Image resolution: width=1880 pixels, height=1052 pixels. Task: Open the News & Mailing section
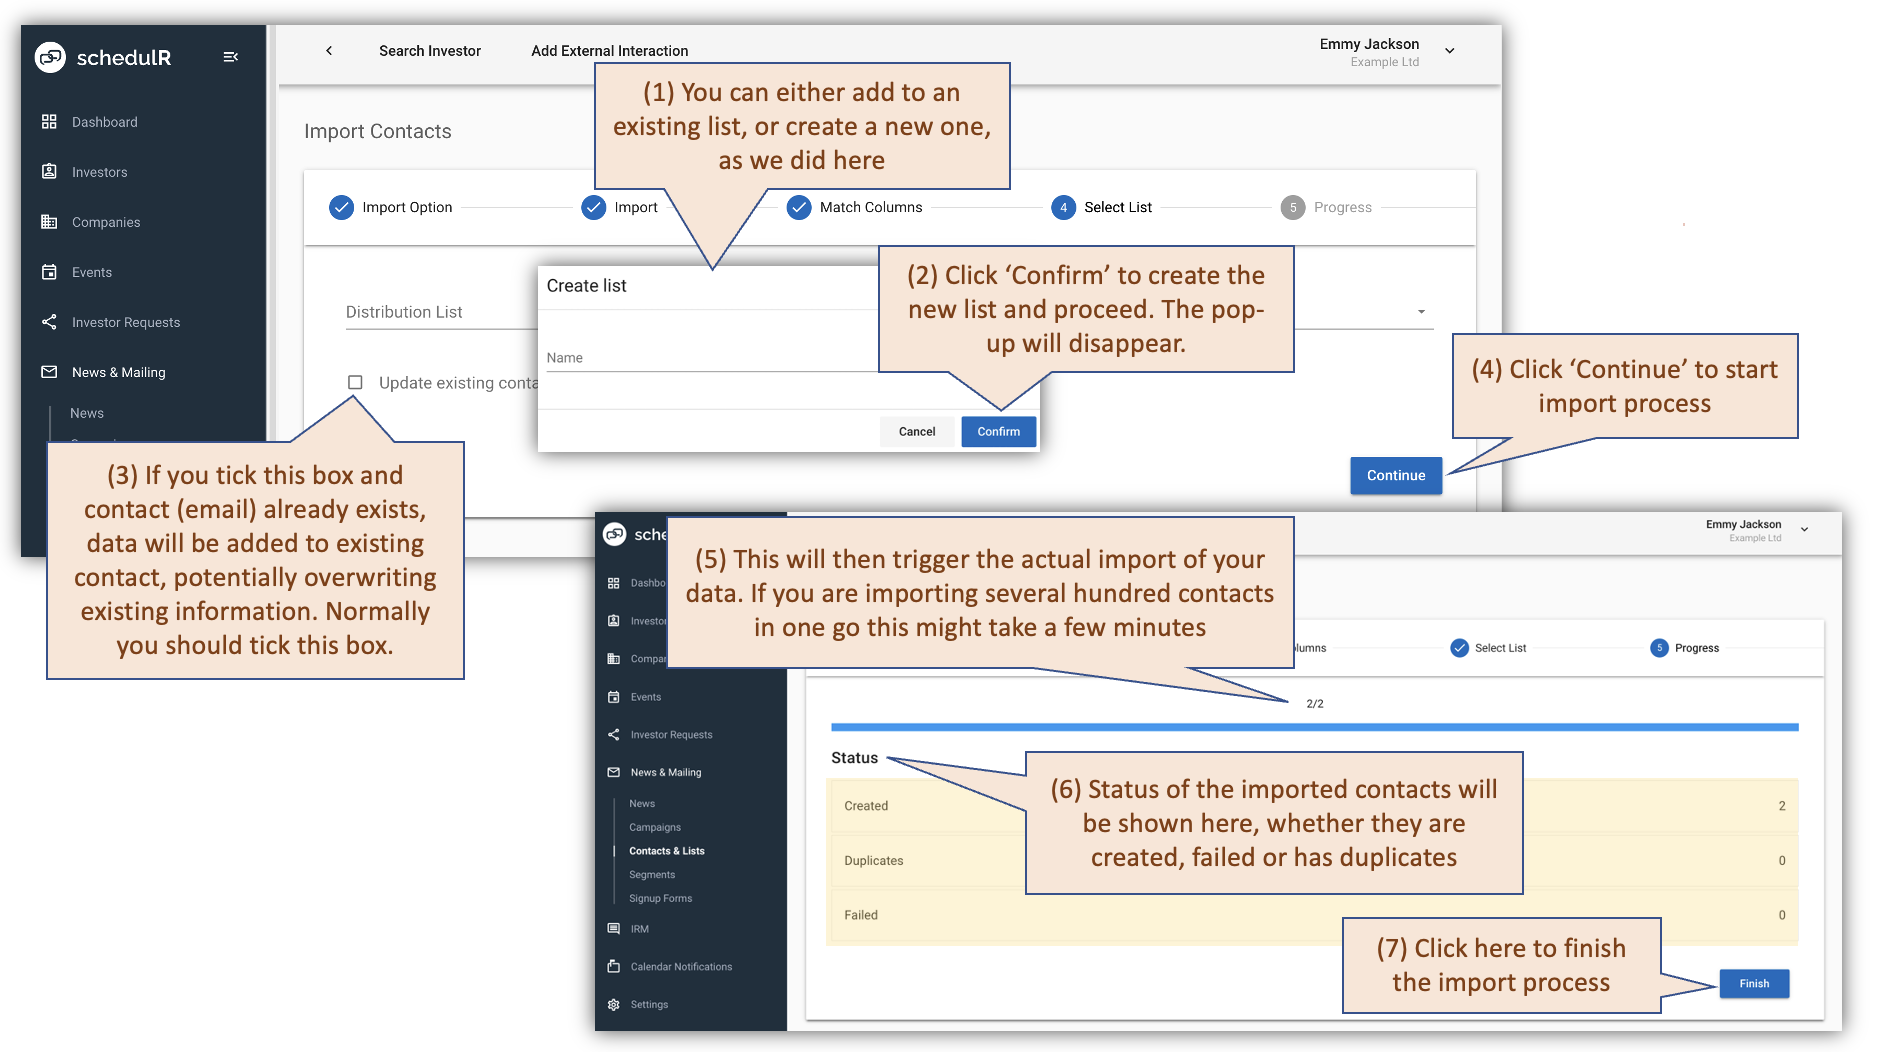pos(116,371)
